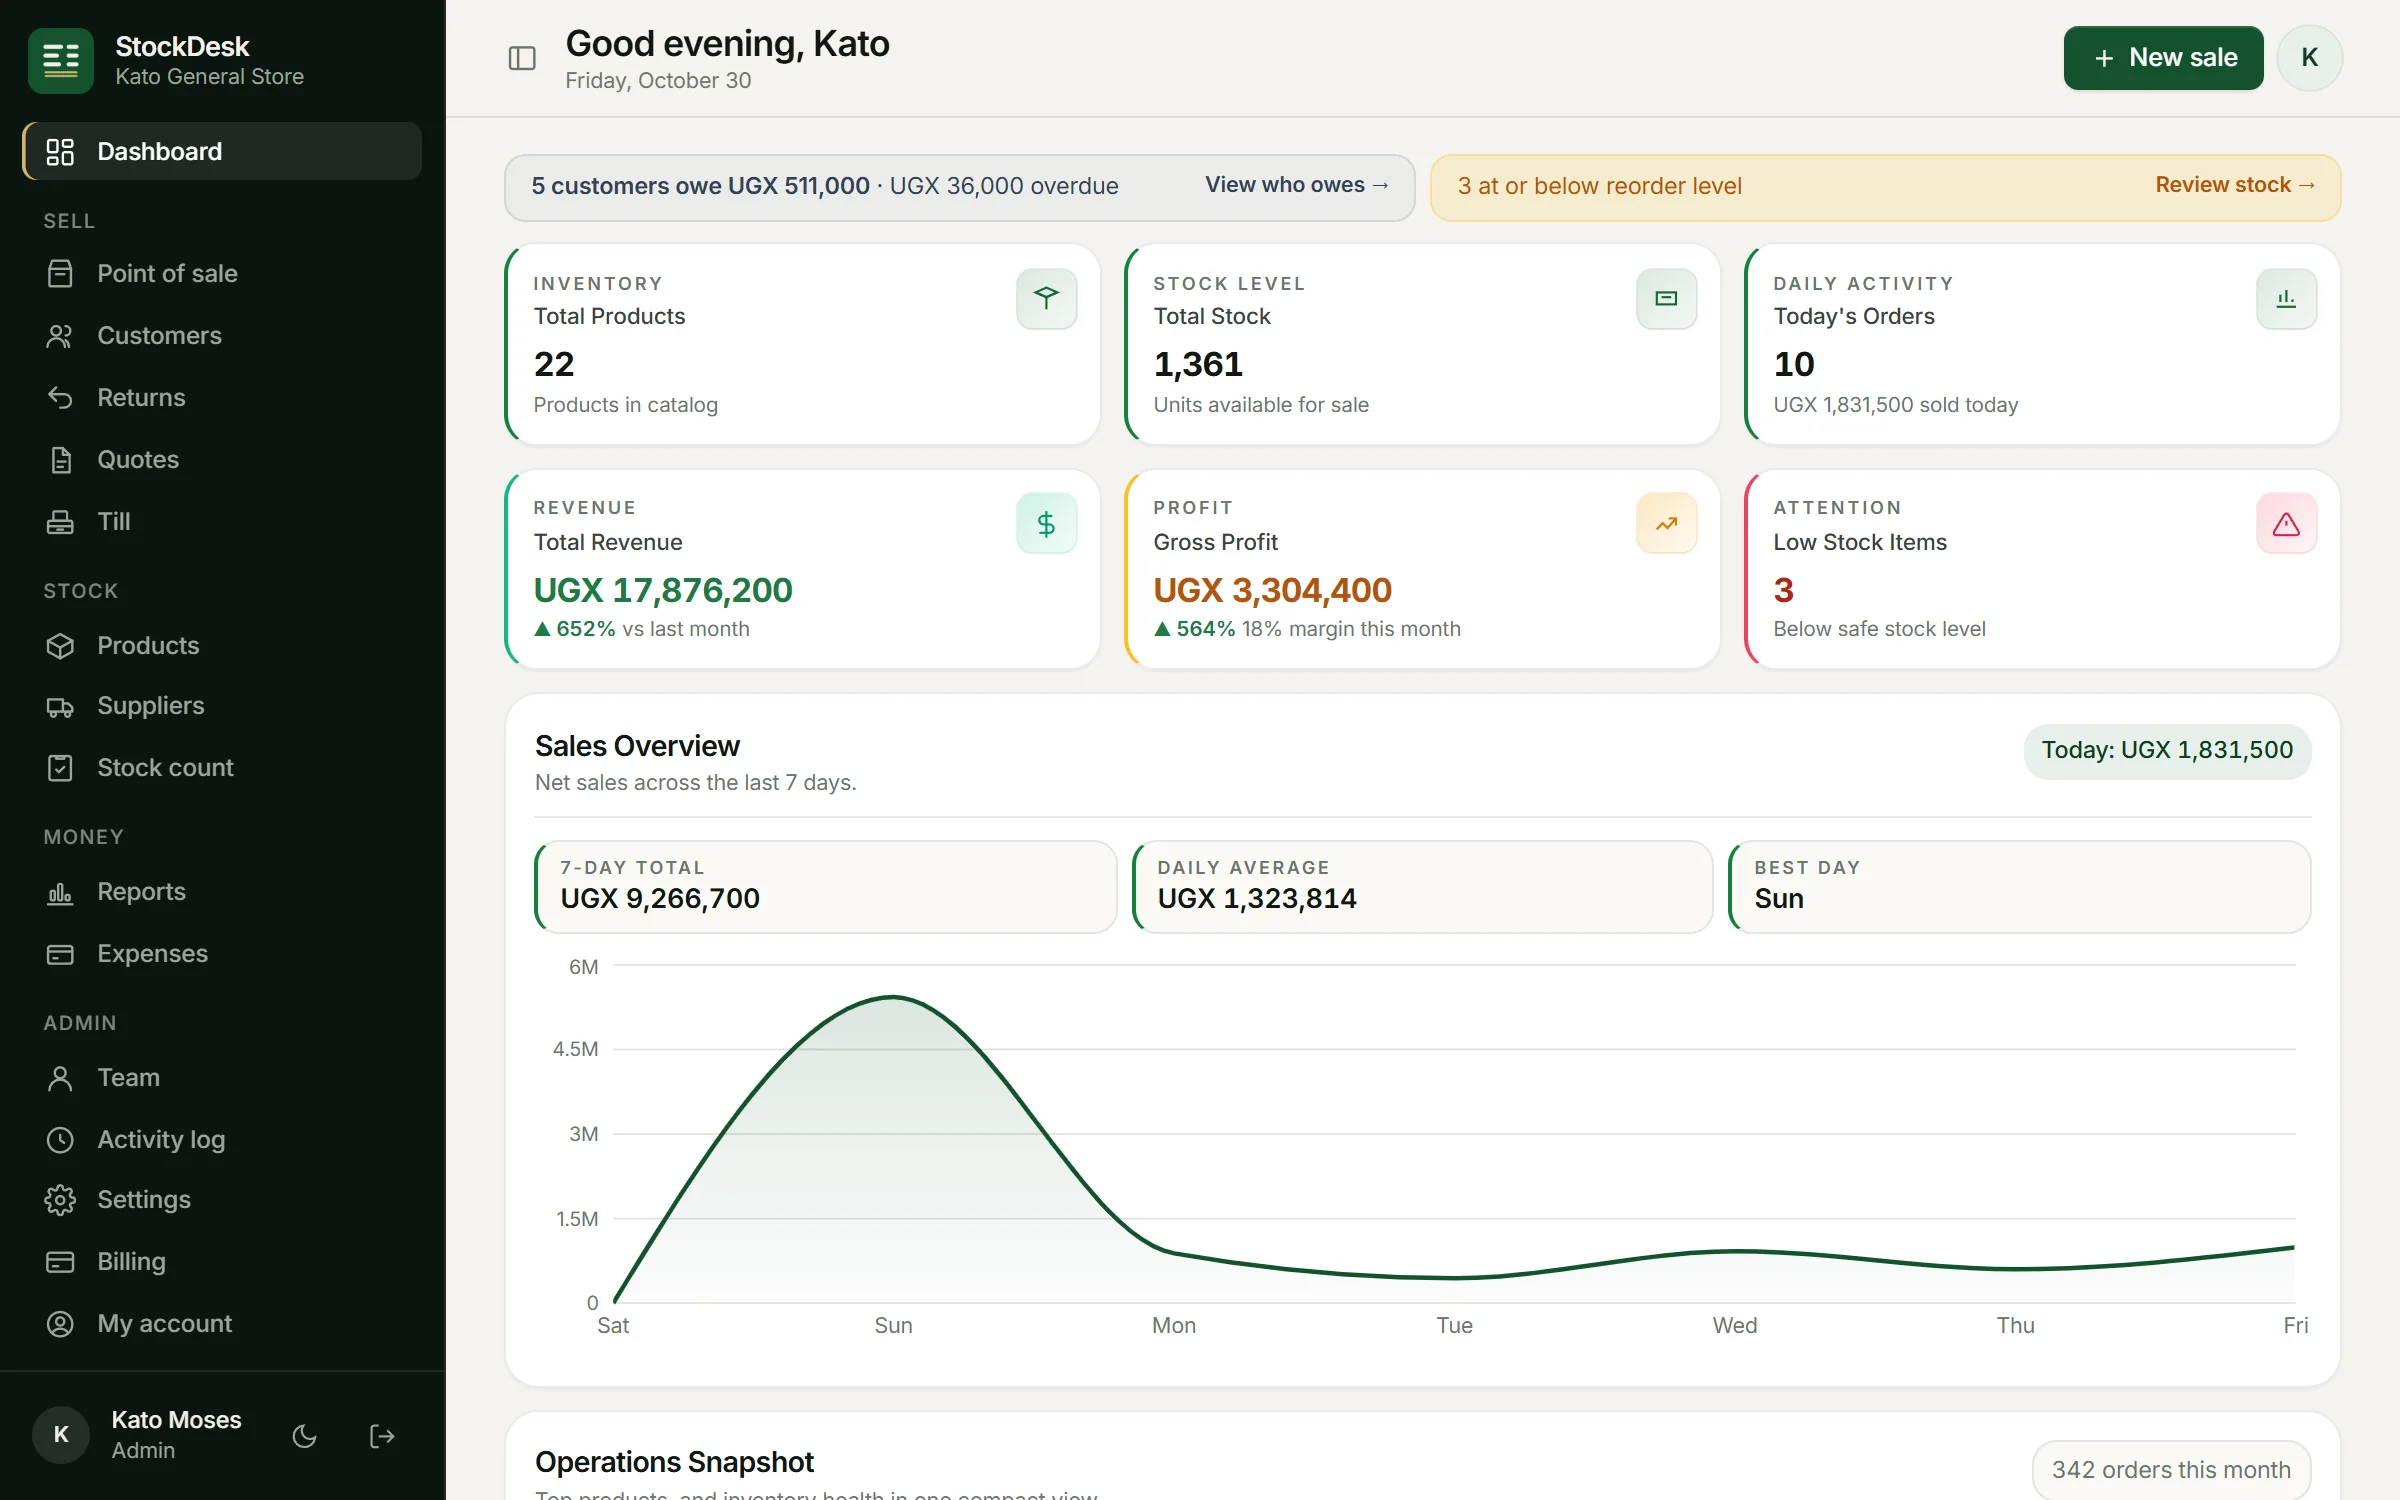Click Review stock link

(x=2235, y=185)
